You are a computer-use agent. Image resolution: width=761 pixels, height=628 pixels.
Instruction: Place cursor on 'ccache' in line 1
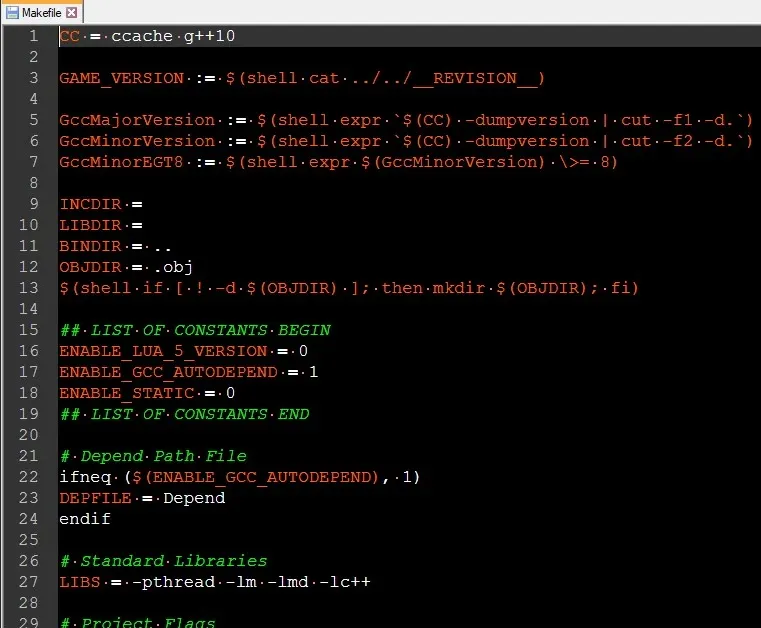coord(142,36)
